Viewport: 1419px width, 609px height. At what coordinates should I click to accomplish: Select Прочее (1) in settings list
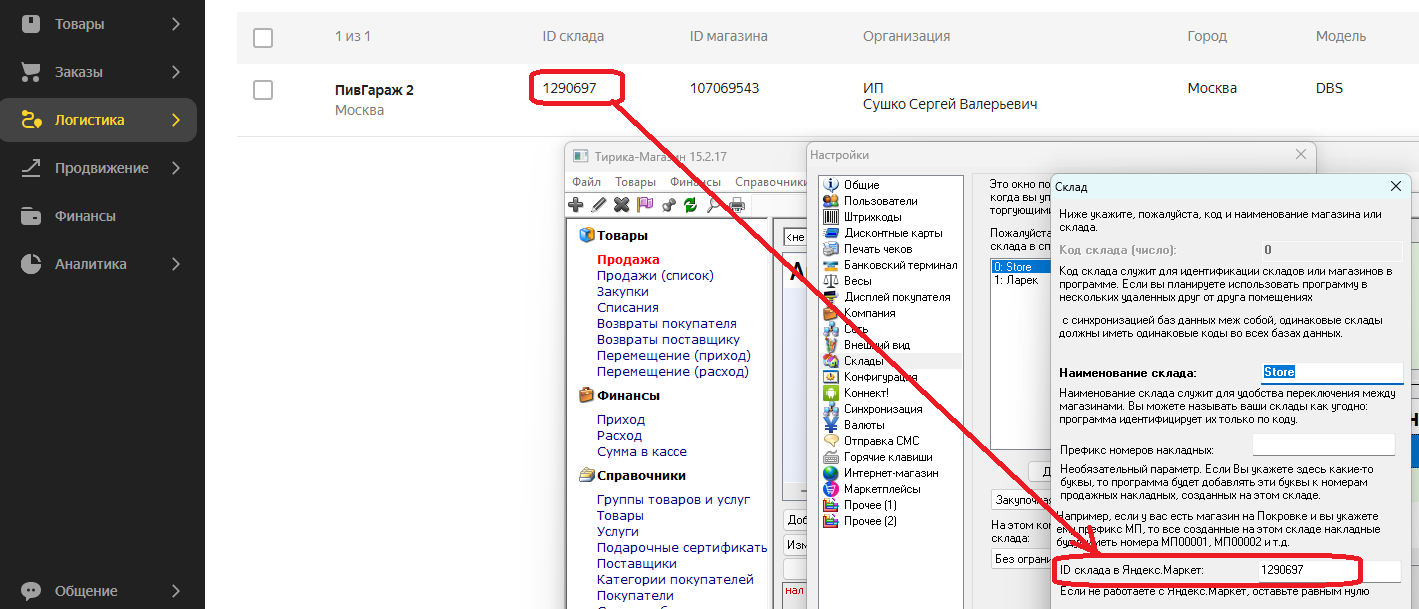click(x=870, y=505)
